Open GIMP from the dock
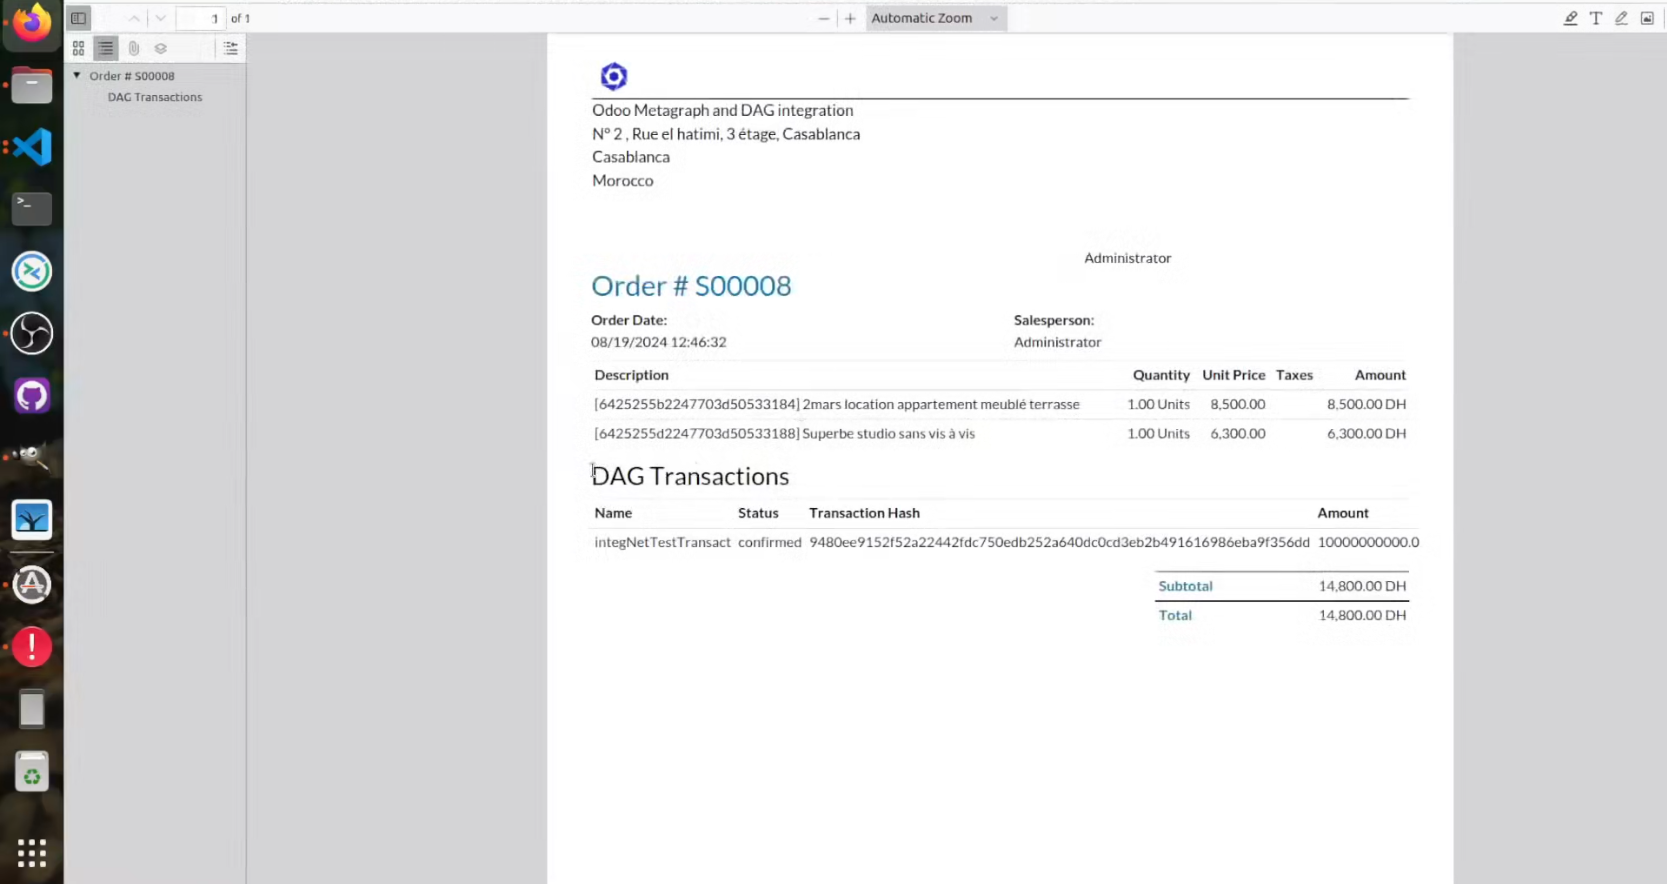Image resolution: width=1667 pixels, height=884 pixels. (x=32, y=457)
